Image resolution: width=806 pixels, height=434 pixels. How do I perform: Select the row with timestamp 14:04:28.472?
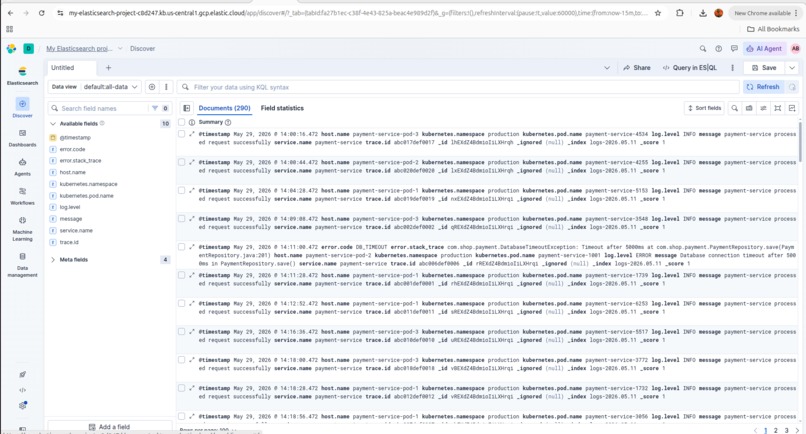coord(181,190)
